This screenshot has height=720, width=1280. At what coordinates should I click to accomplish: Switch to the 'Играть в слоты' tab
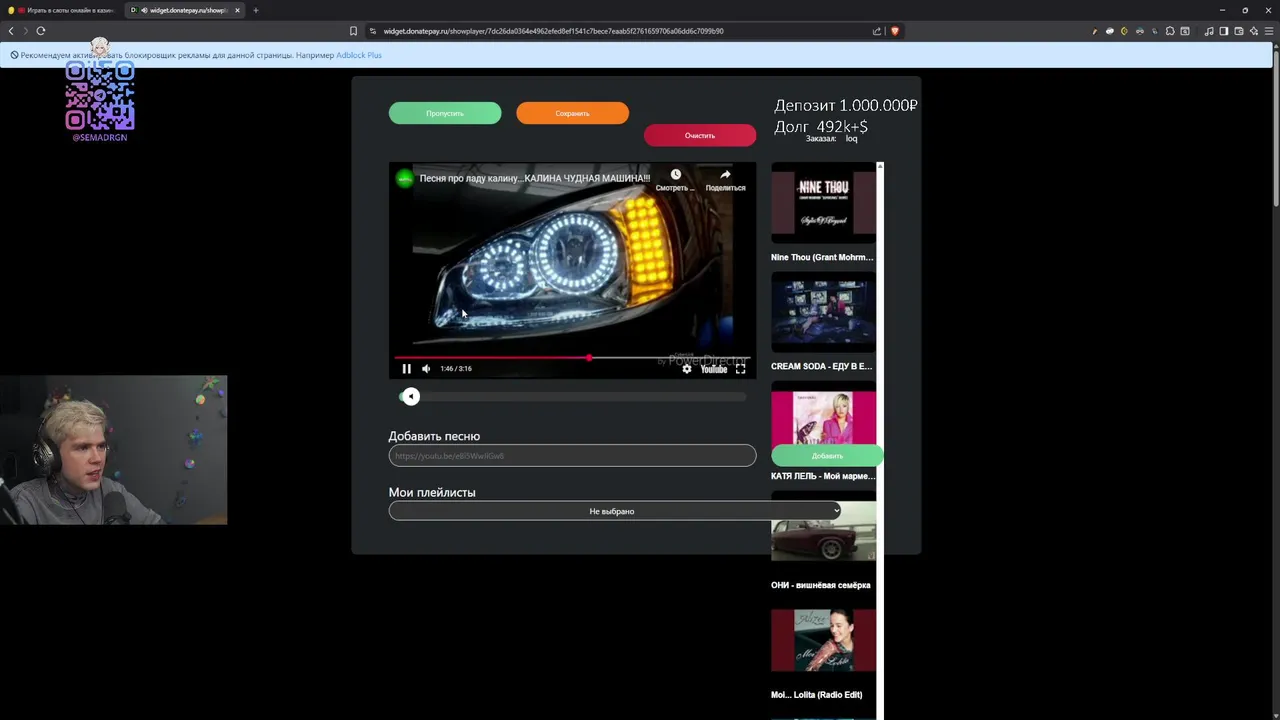(62, 10)
